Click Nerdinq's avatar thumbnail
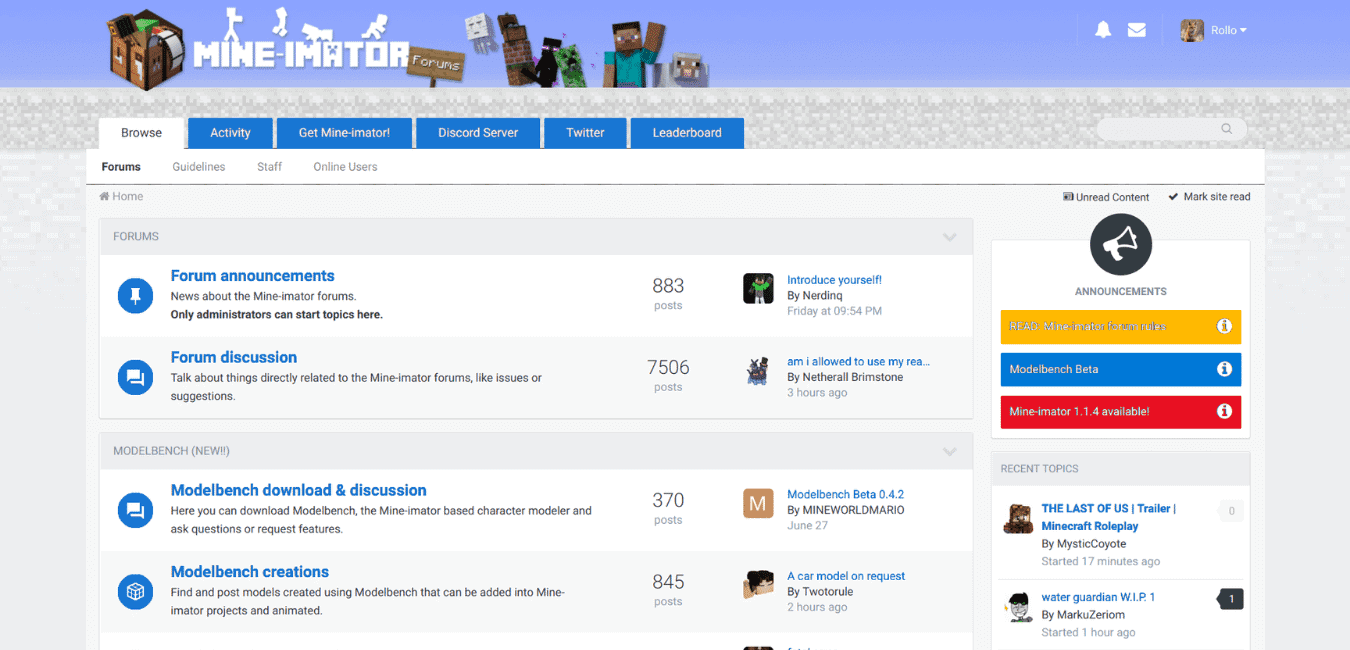The width and height of the screenshot is (1350, 650). [758, 289]
